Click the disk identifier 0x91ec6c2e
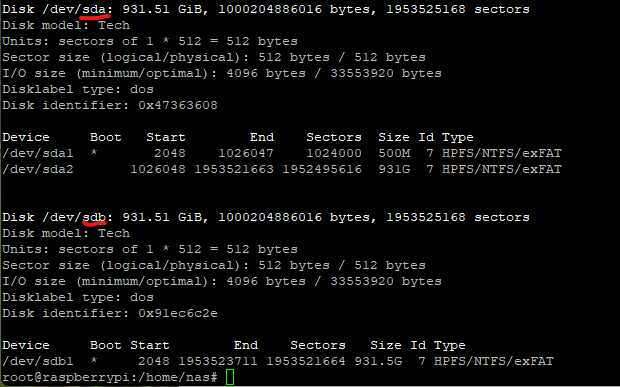Image resolution: width=620 pixels, height=387 pixels. point(178,313)
